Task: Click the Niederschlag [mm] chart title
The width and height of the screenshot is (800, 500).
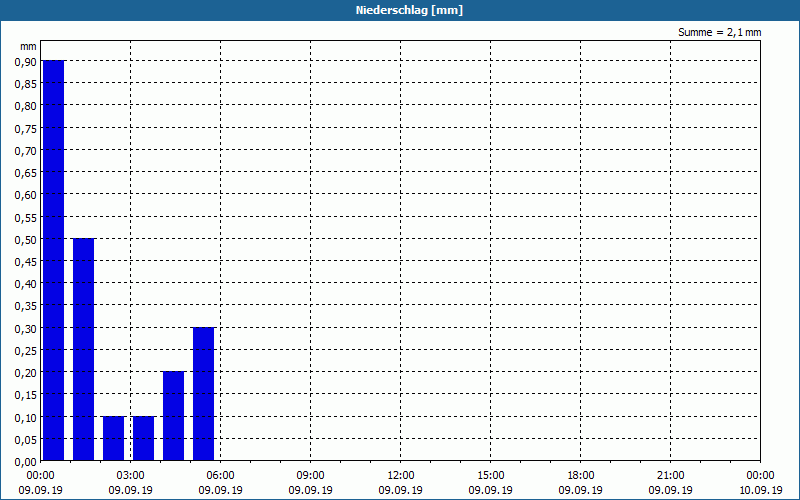Action: (x=409, y=10)
